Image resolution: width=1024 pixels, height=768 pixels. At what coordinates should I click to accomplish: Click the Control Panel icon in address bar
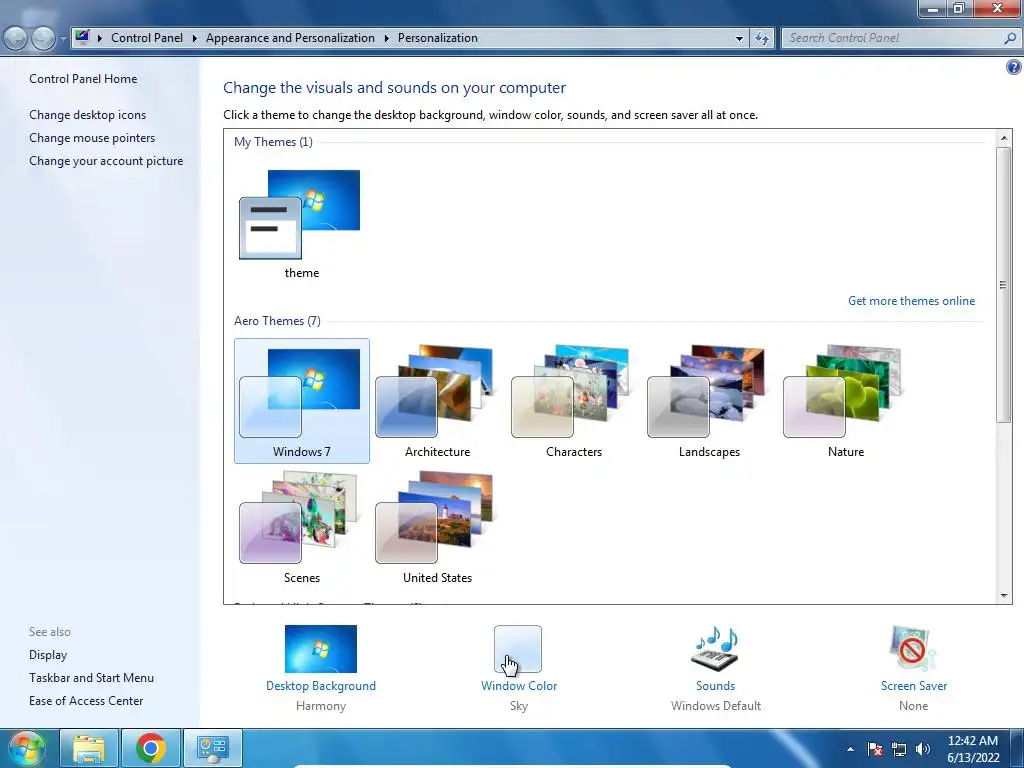point(82,37)
